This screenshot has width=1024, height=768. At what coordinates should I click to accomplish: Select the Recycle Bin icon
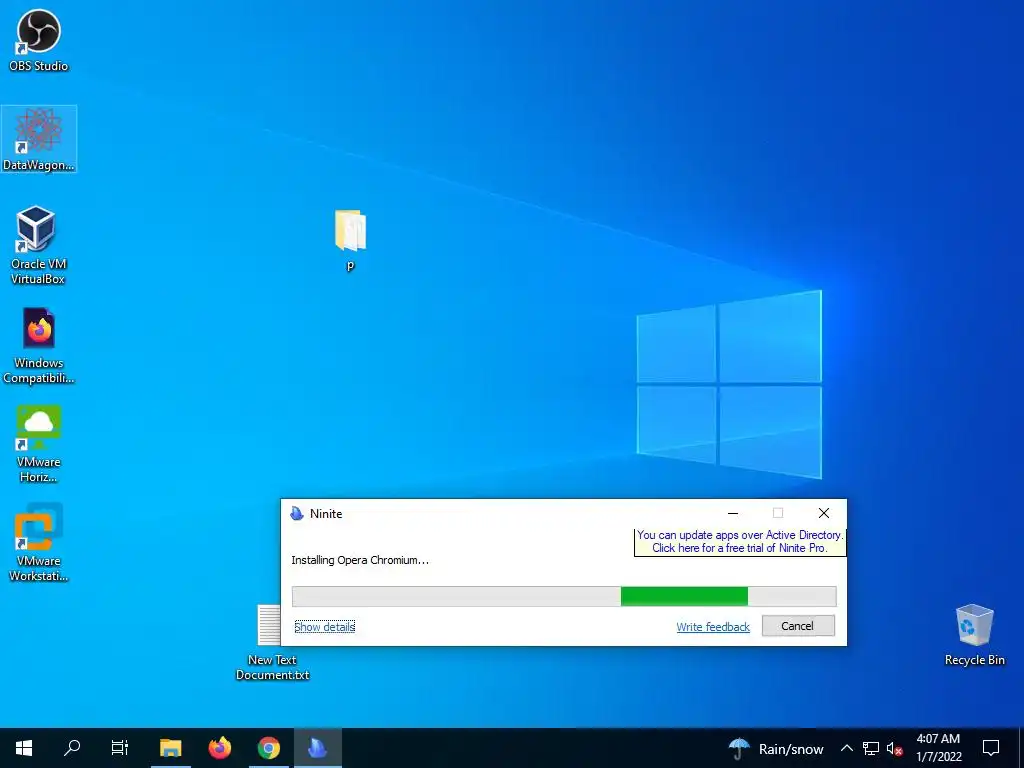click(x=974, y=635)
